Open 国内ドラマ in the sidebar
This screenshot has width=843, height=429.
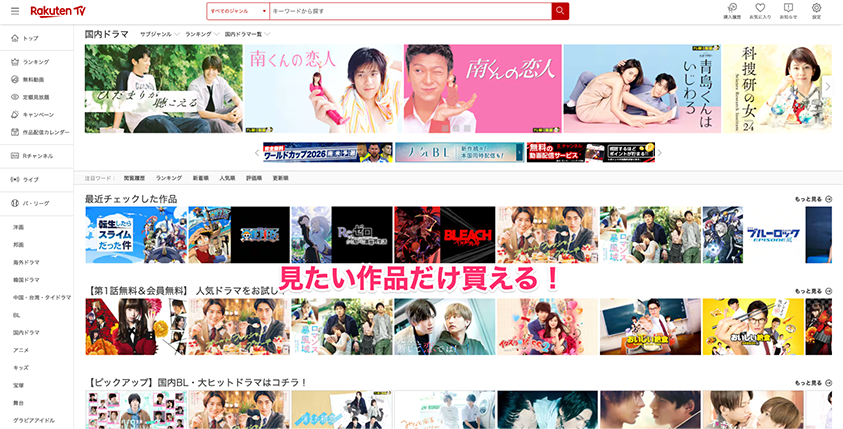[26, 333]
